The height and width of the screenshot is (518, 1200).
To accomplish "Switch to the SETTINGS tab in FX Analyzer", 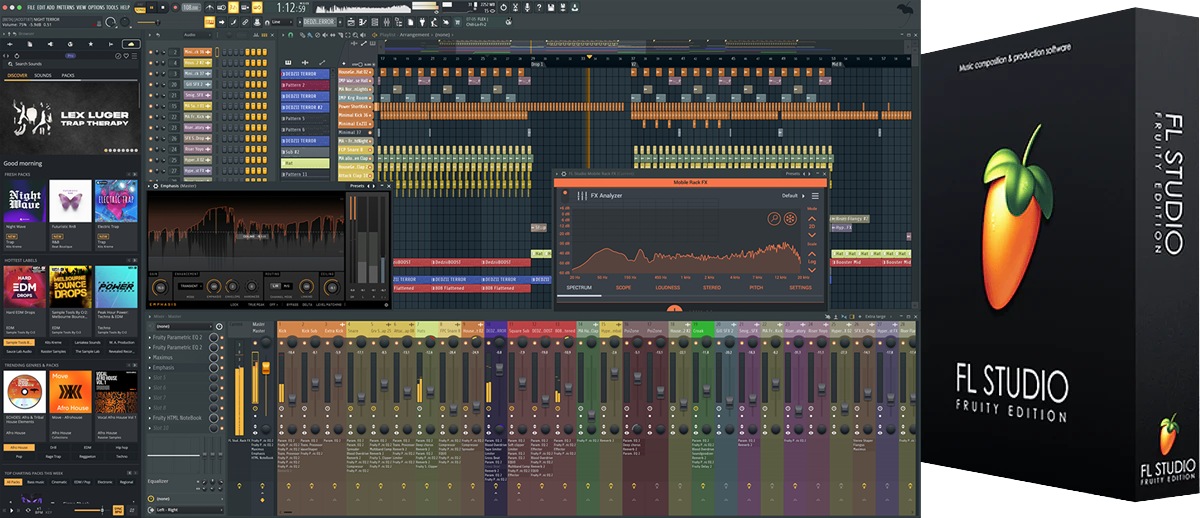I will point(800,287).
